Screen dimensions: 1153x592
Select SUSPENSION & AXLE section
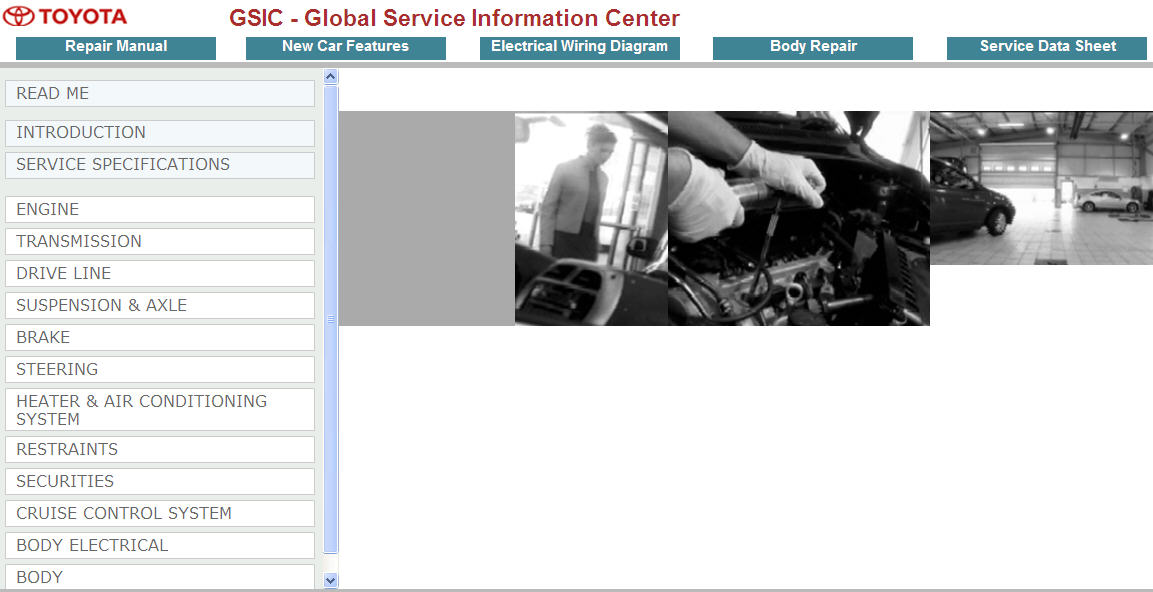click(160, 305)
